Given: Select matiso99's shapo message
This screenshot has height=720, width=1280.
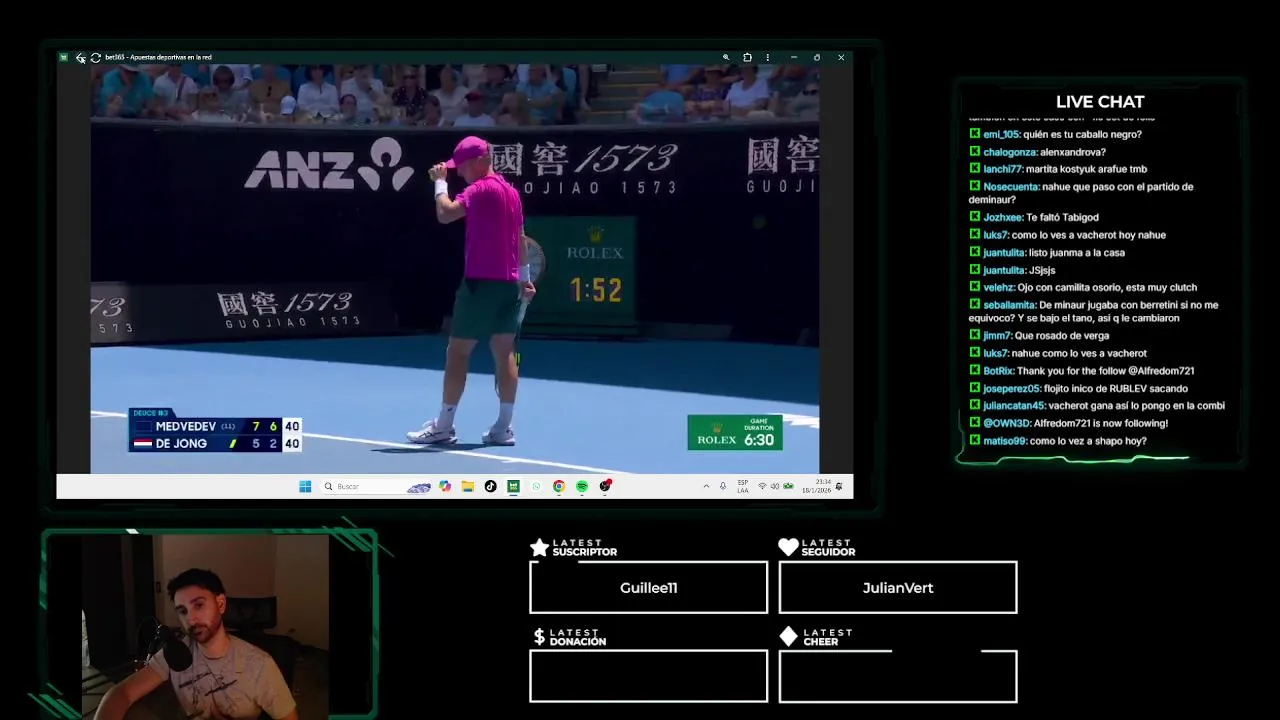Looking at the screenshot, I should tap(1058, 441).
